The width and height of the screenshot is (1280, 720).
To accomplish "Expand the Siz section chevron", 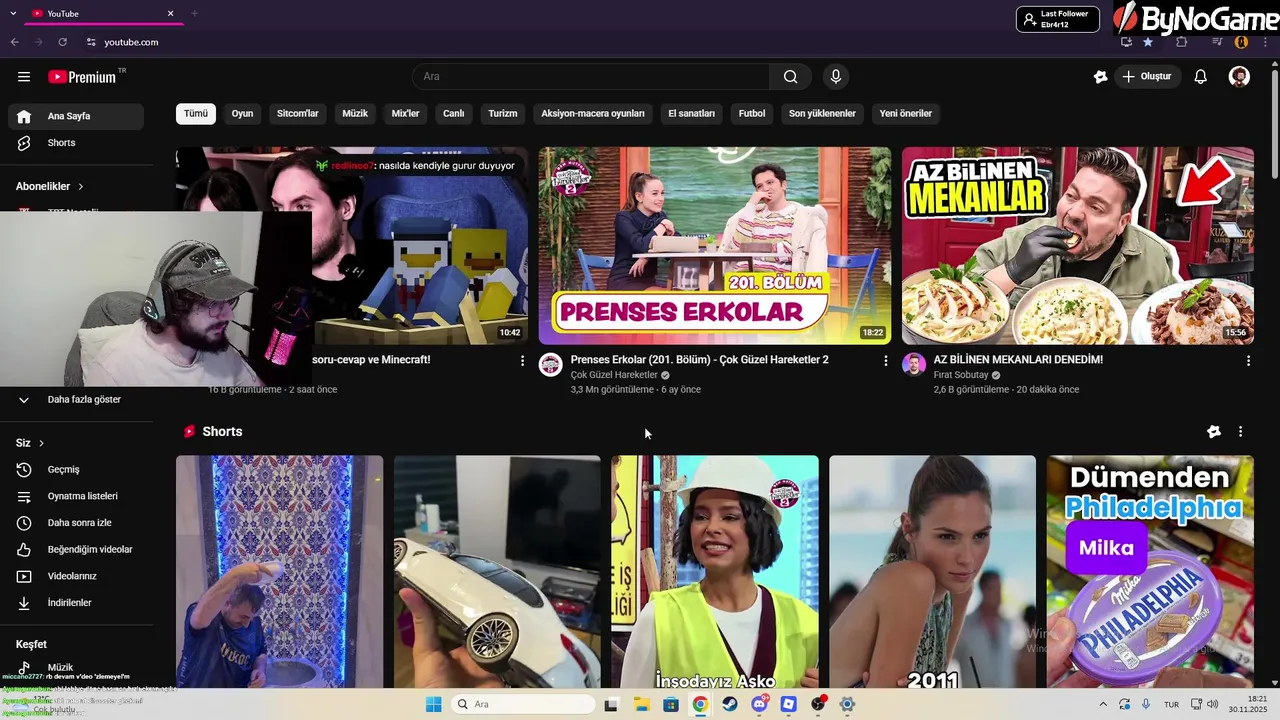I will (41, 443).
